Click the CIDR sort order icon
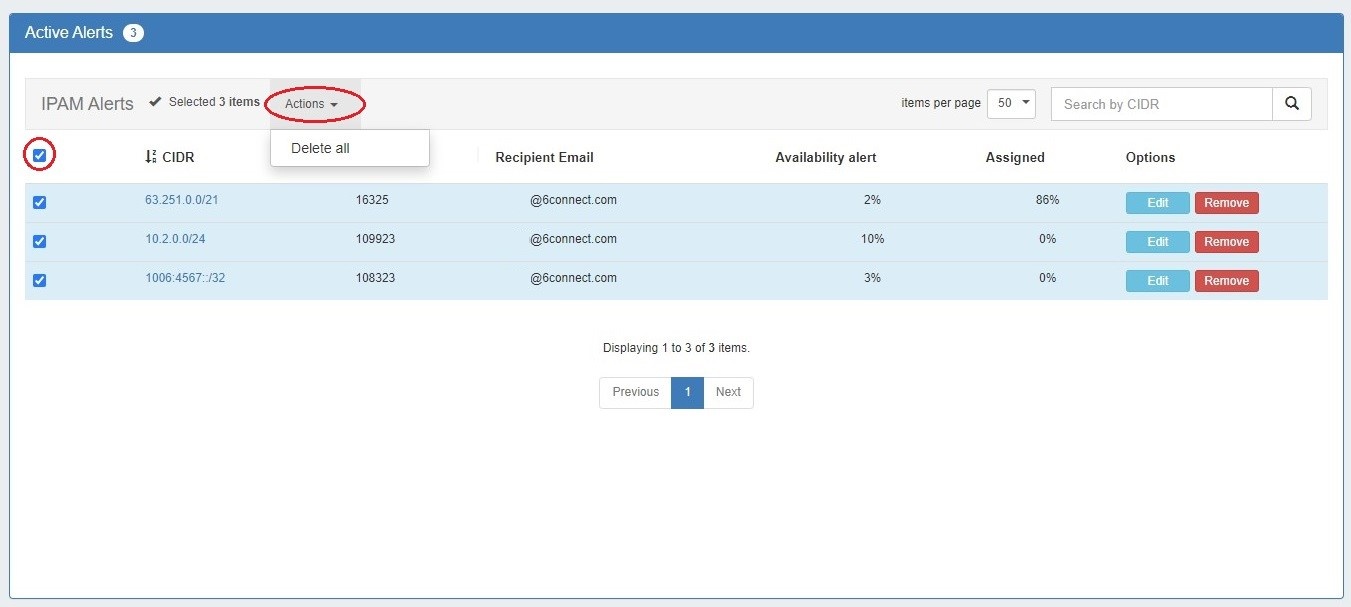The width and height of the screenshot is (1351, 607). coord(151,157)
